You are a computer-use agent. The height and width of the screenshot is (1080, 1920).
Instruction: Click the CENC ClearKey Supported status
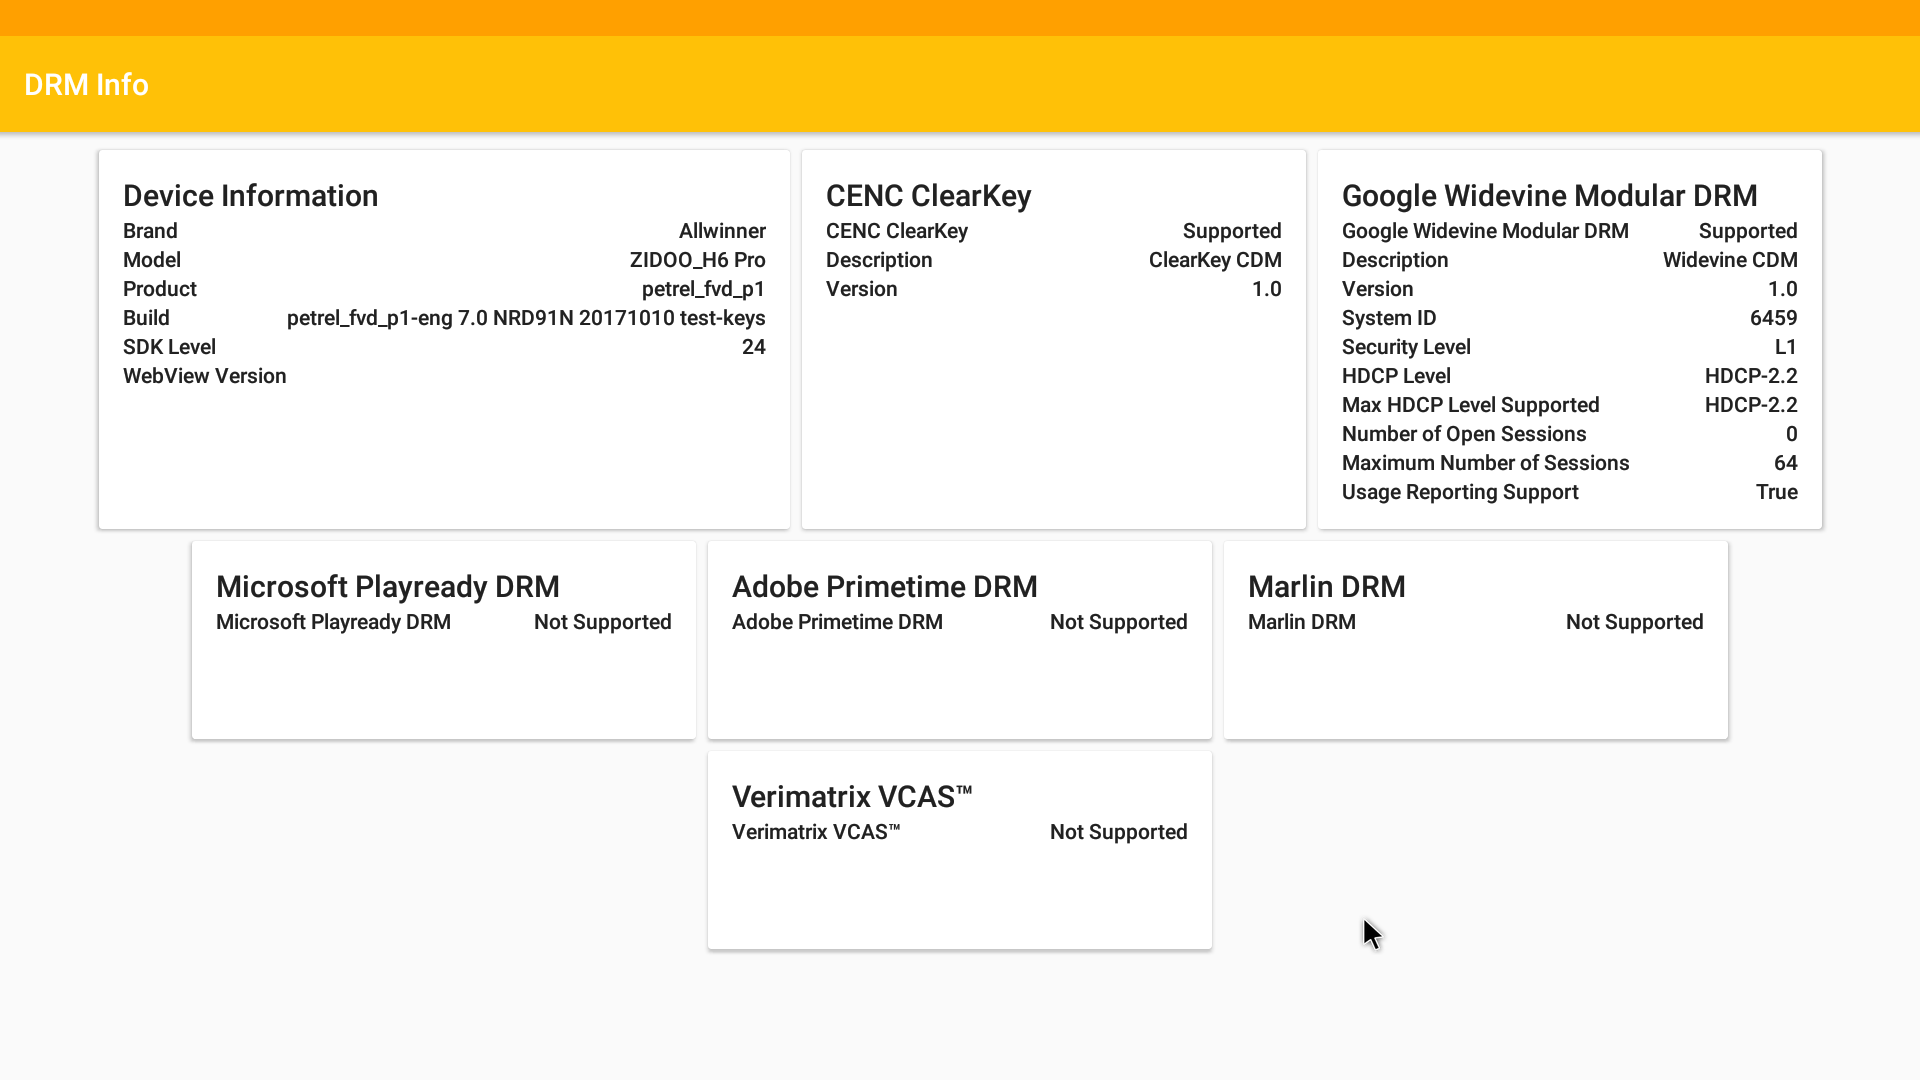tap(1232, 231)
